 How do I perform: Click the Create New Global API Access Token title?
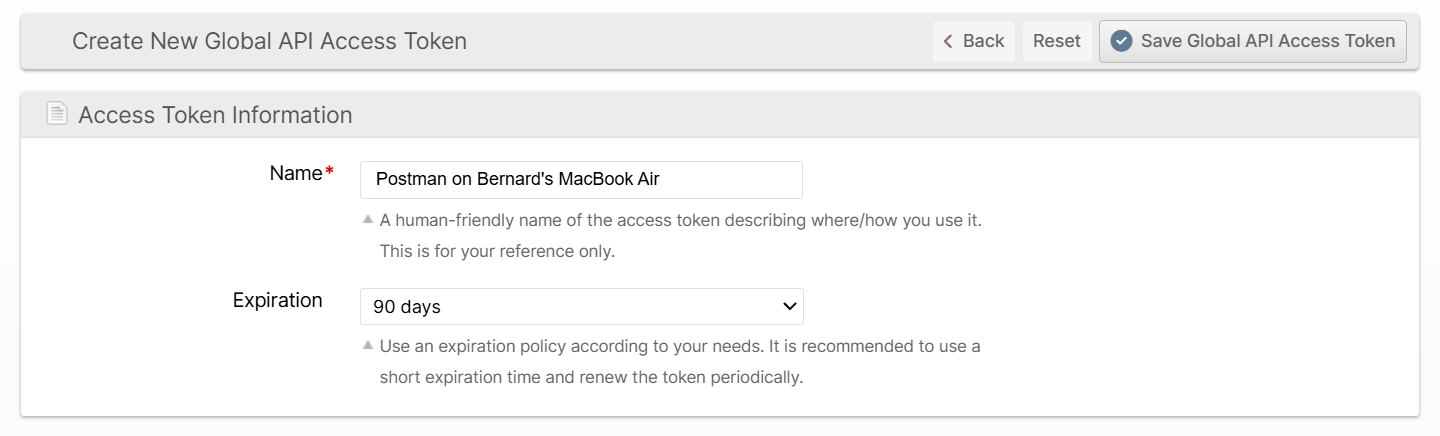[x=269, y=41]
